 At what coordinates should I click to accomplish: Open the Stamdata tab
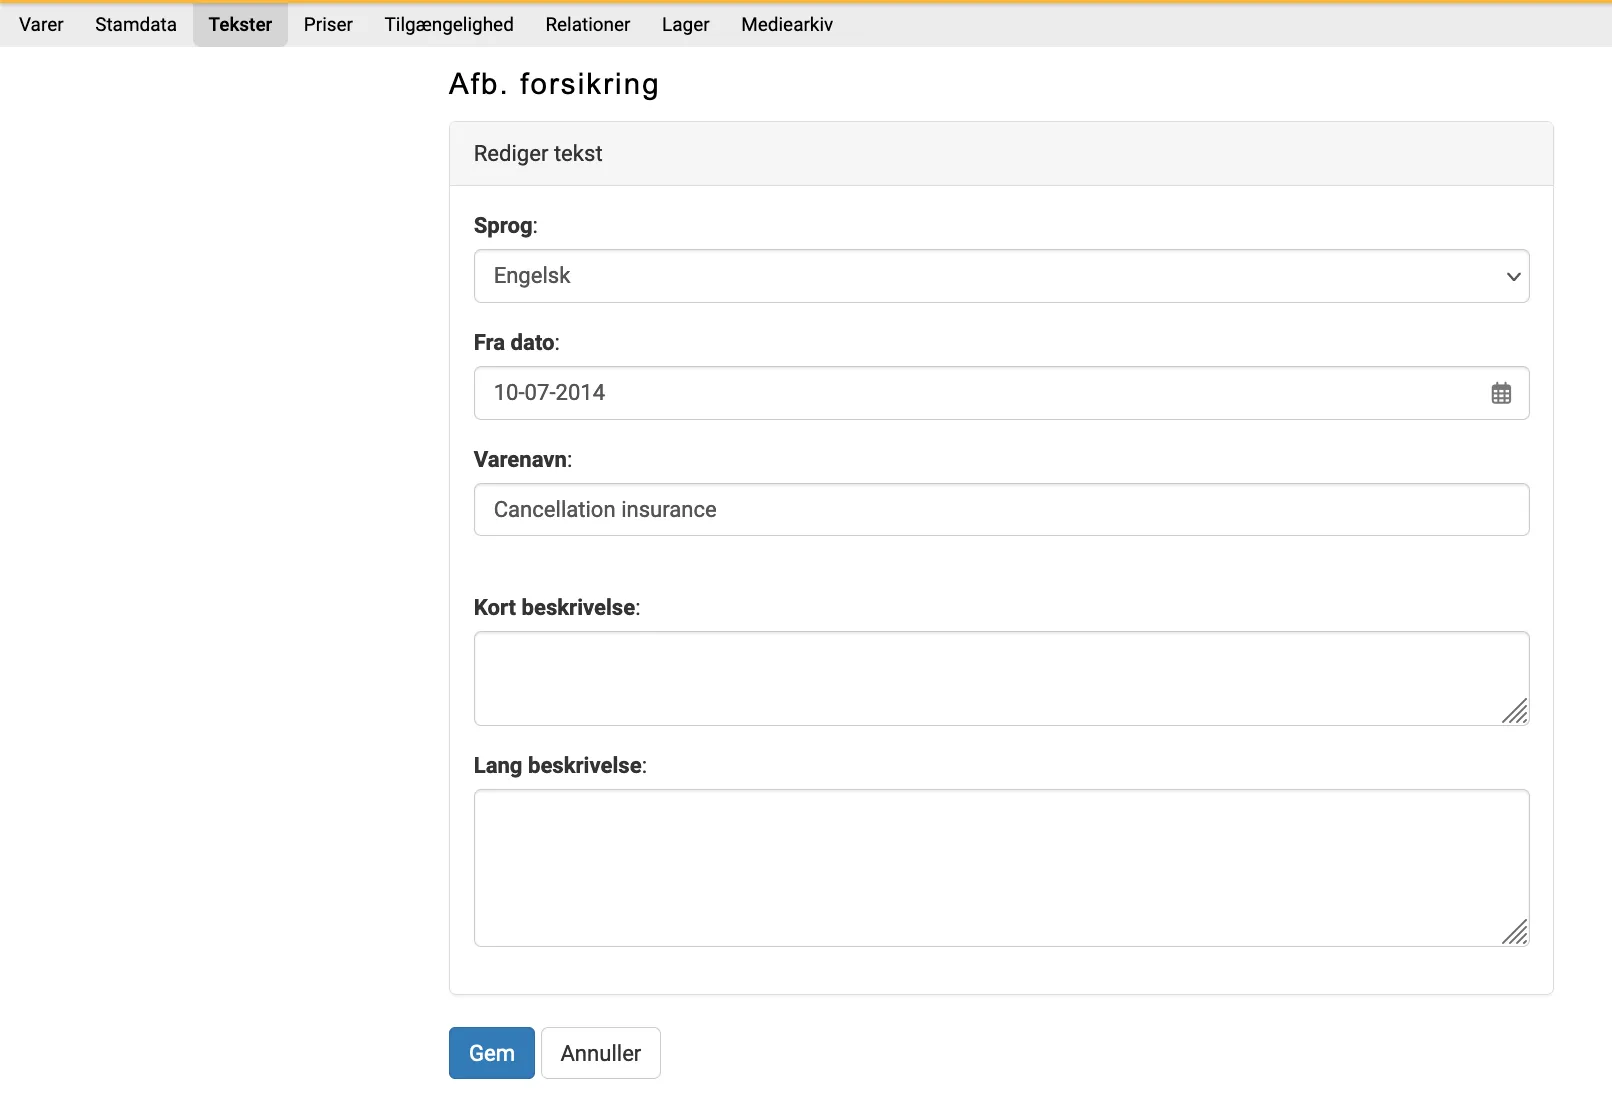pyautogui.click(x=136, y=24)
